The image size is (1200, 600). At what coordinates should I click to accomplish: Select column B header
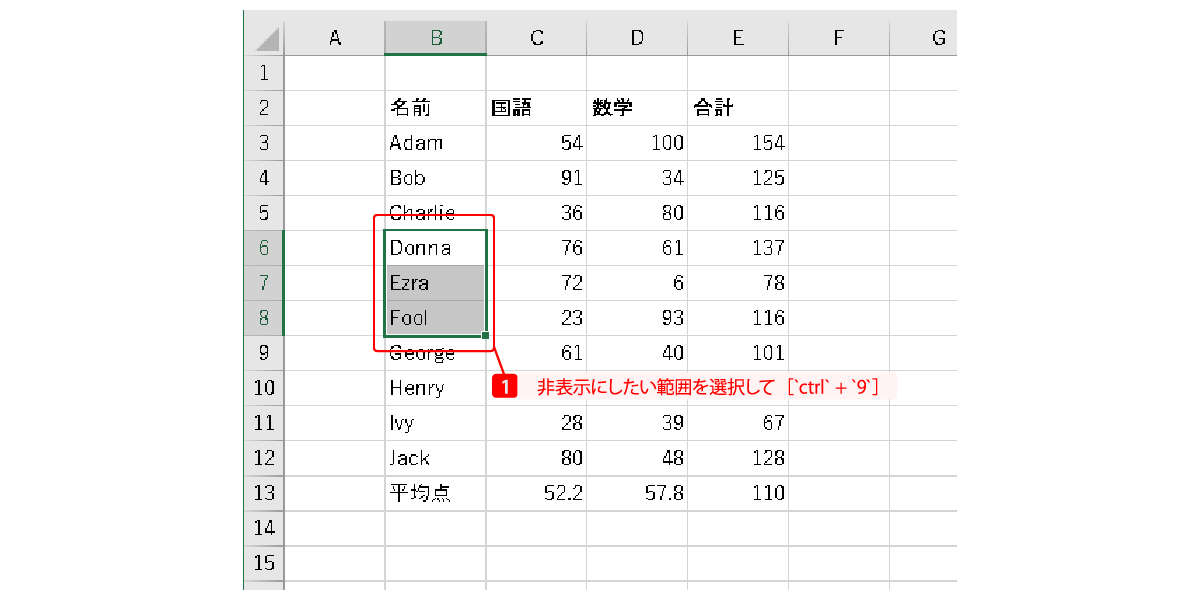pyautogui.click(x=436, y=38)
